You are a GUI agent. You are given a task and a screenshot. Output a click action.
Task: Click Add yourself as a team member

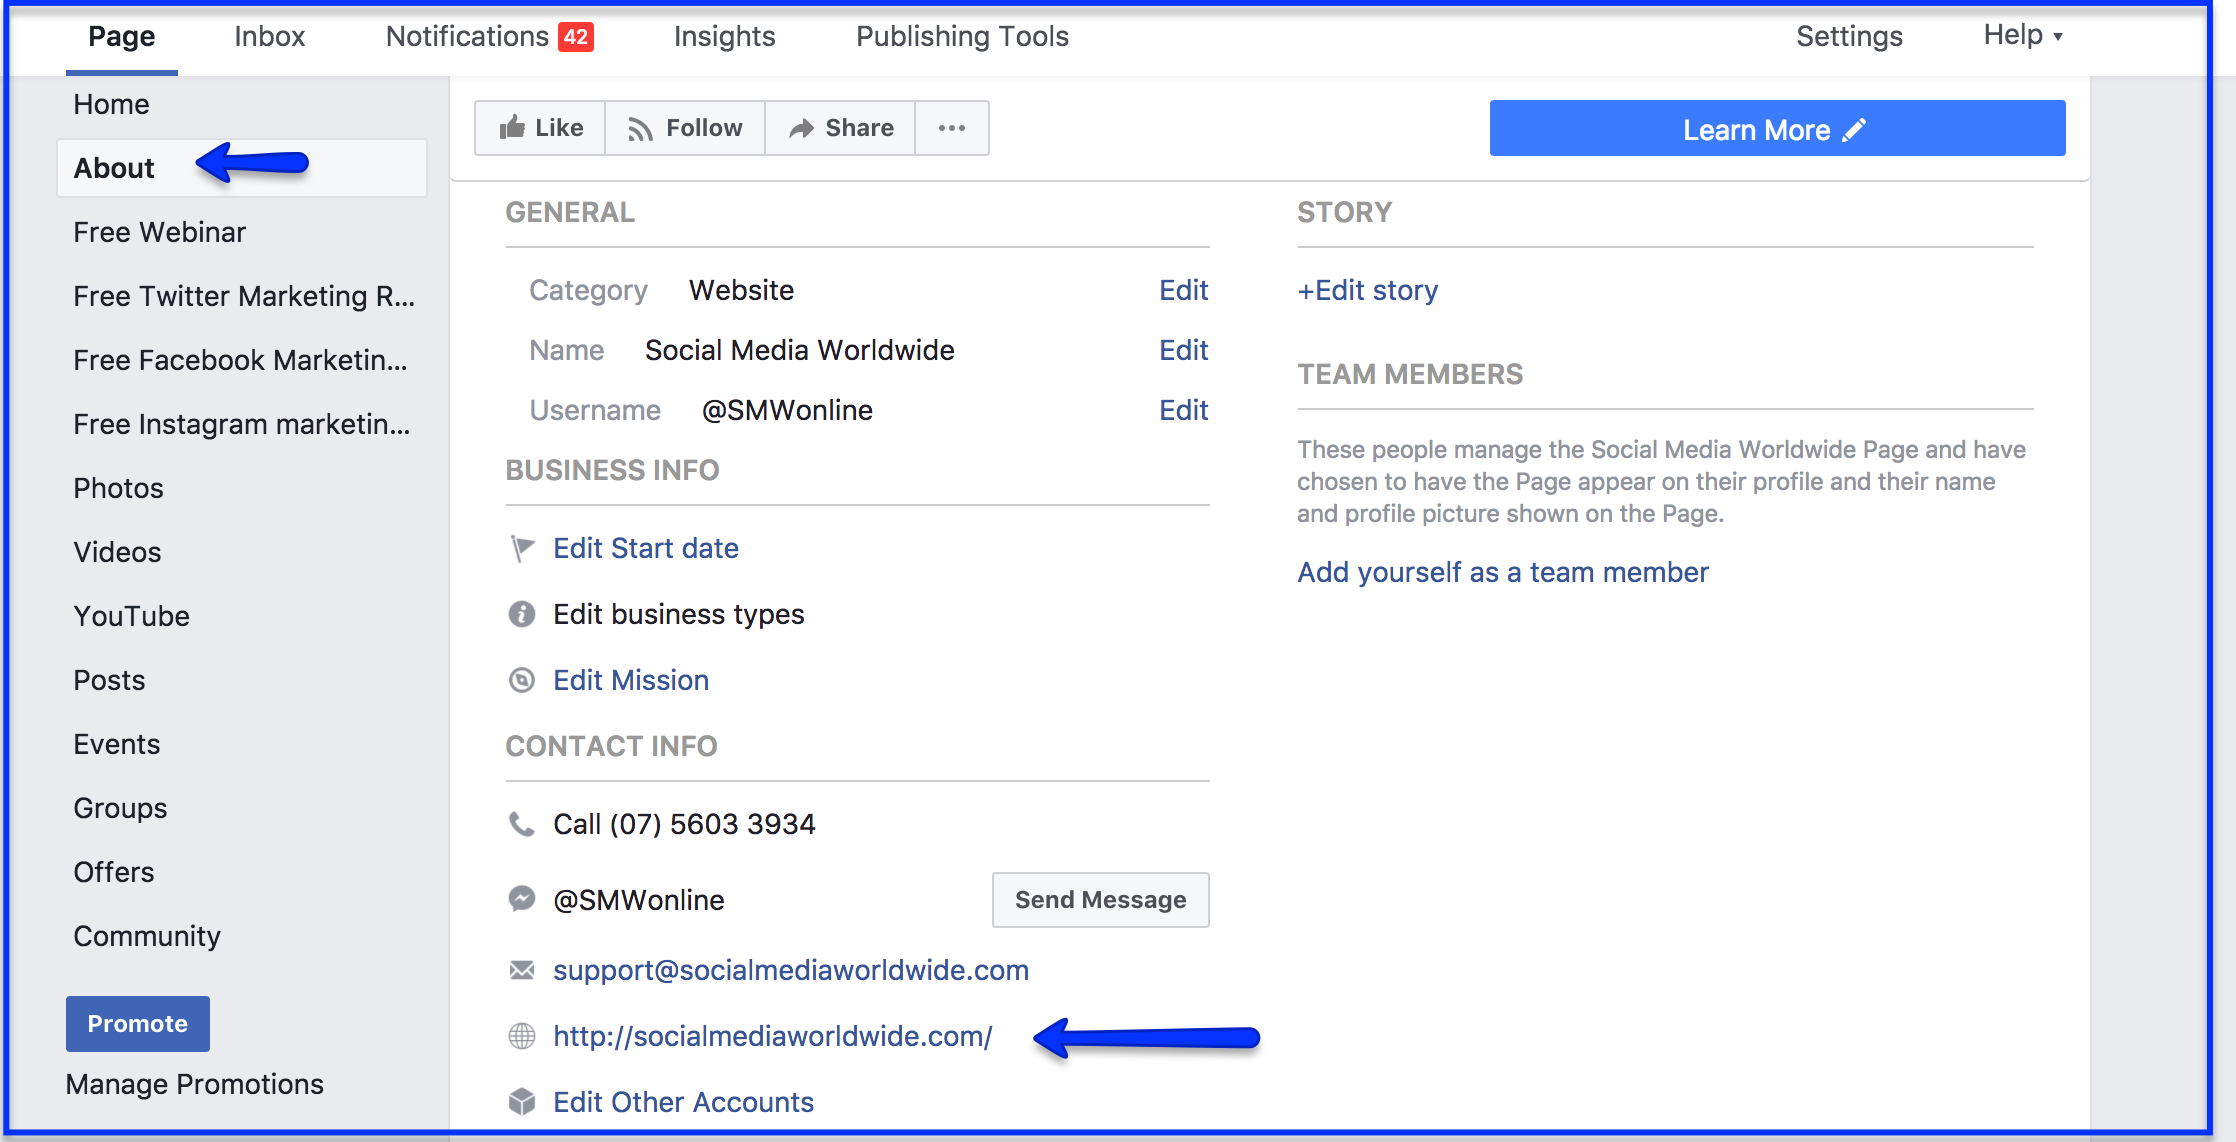click(x=1503, y=572)
